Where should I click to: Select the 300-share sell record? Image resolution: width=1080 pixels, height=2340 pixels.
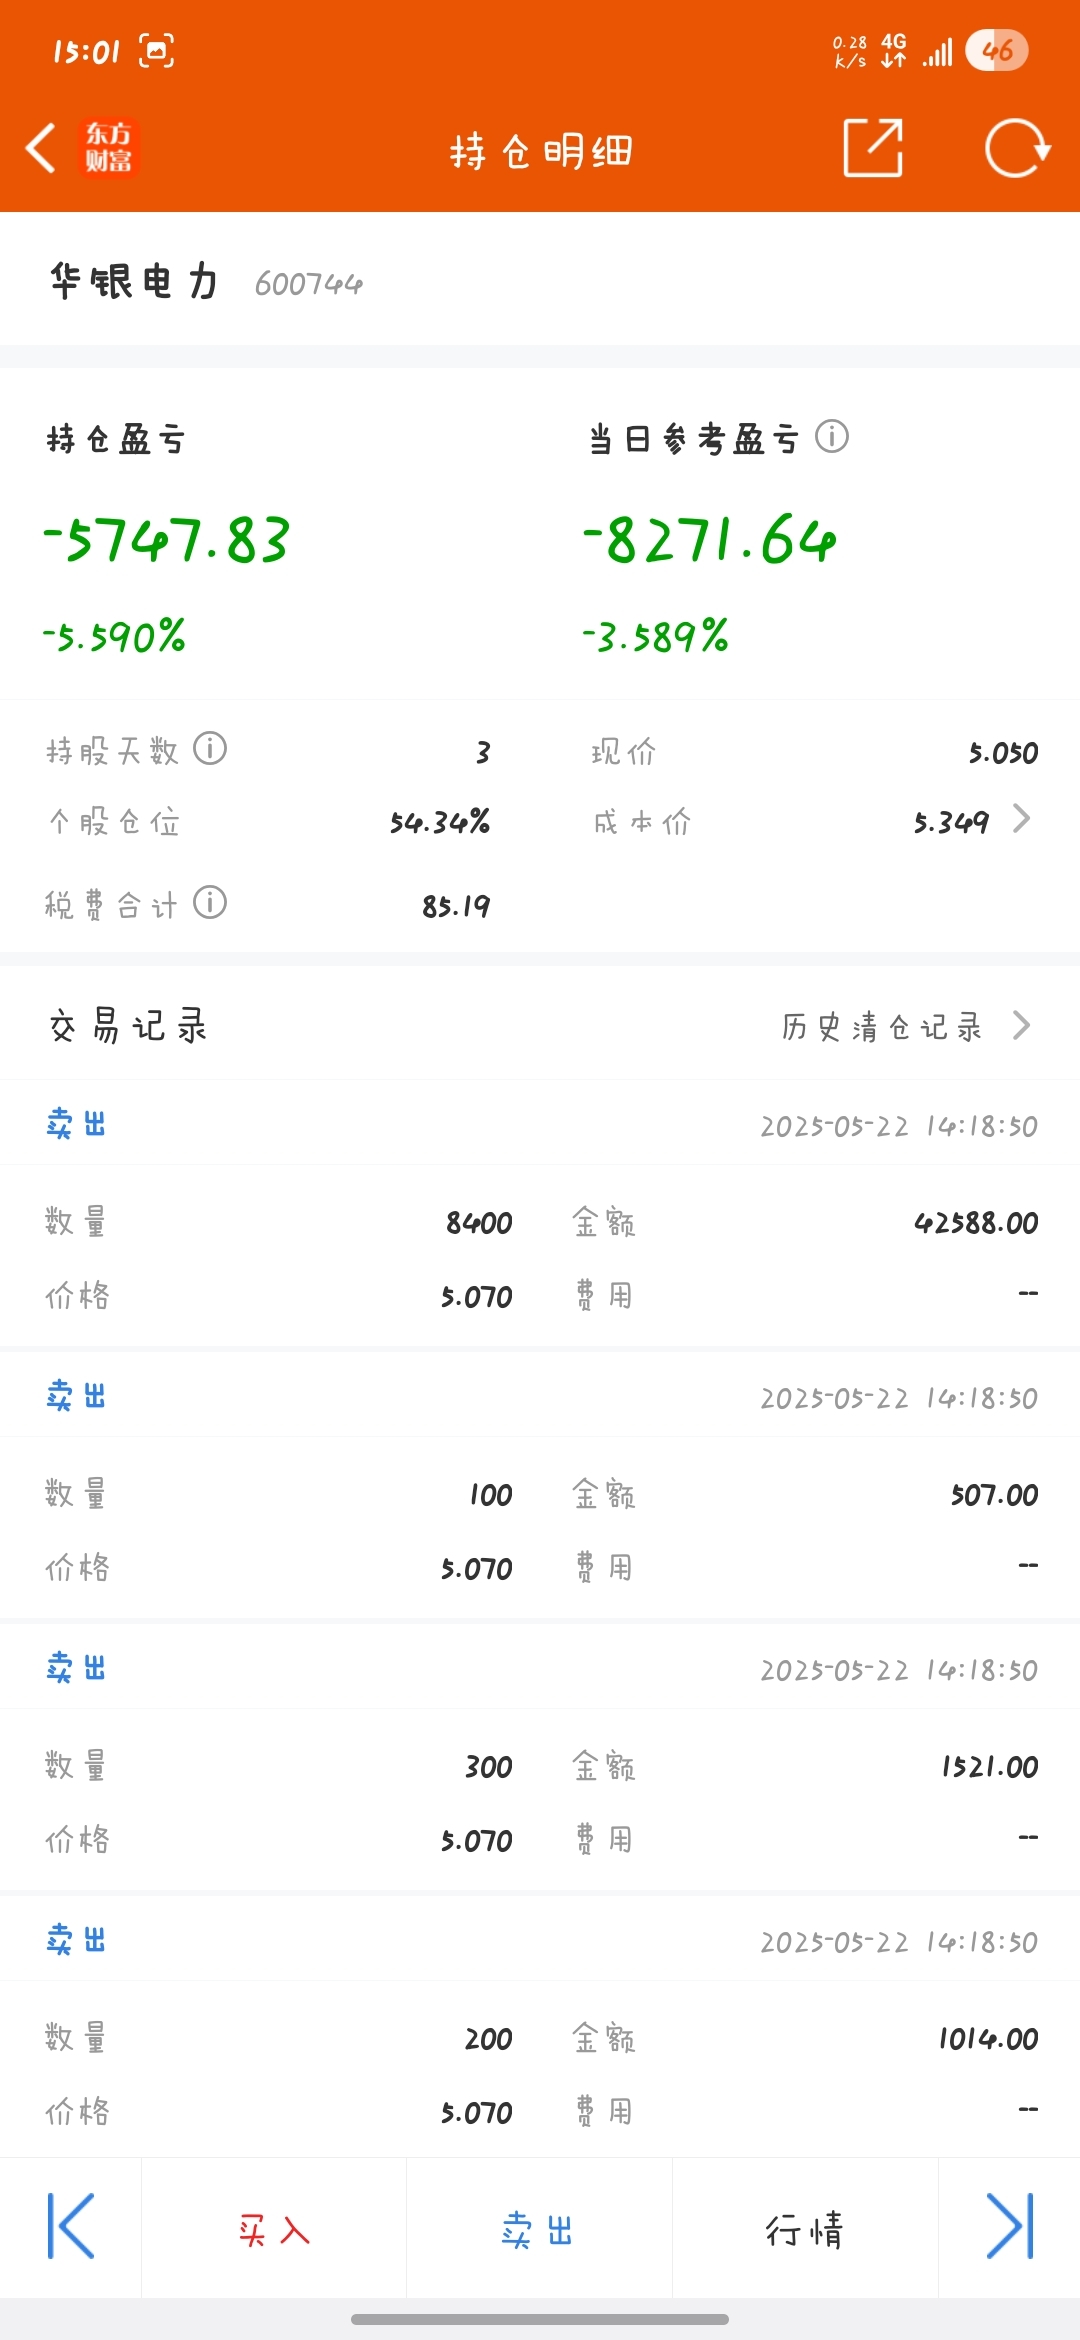point(540,1758)
